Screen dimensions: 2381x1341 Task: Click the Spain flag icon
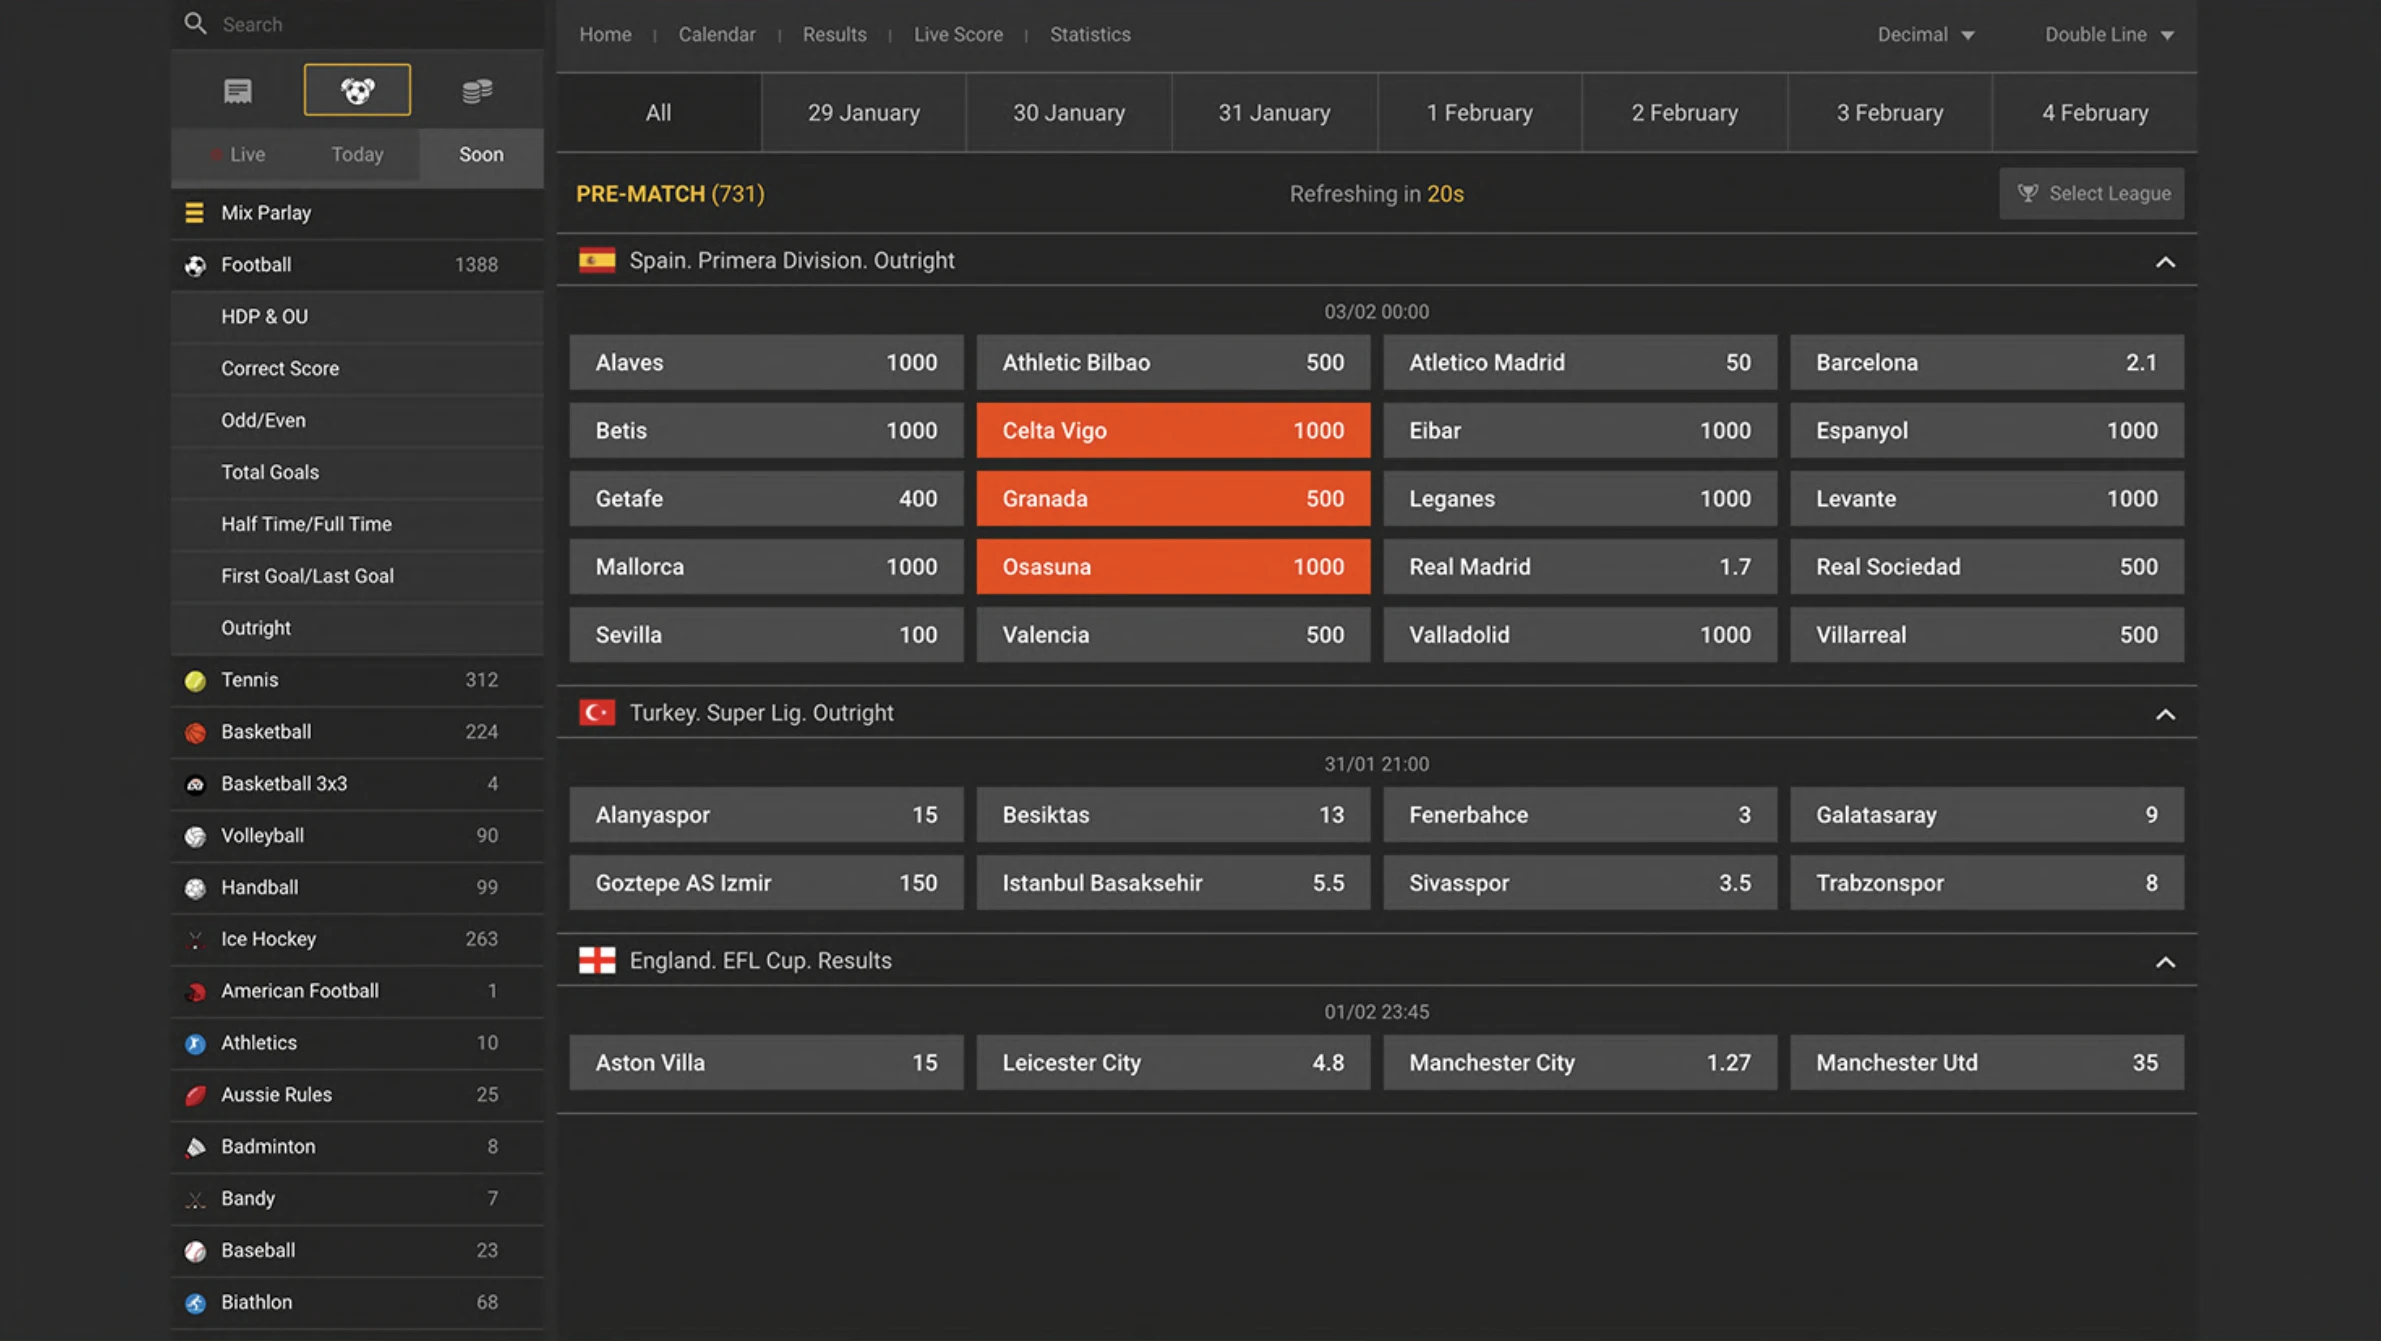(597, 260)
